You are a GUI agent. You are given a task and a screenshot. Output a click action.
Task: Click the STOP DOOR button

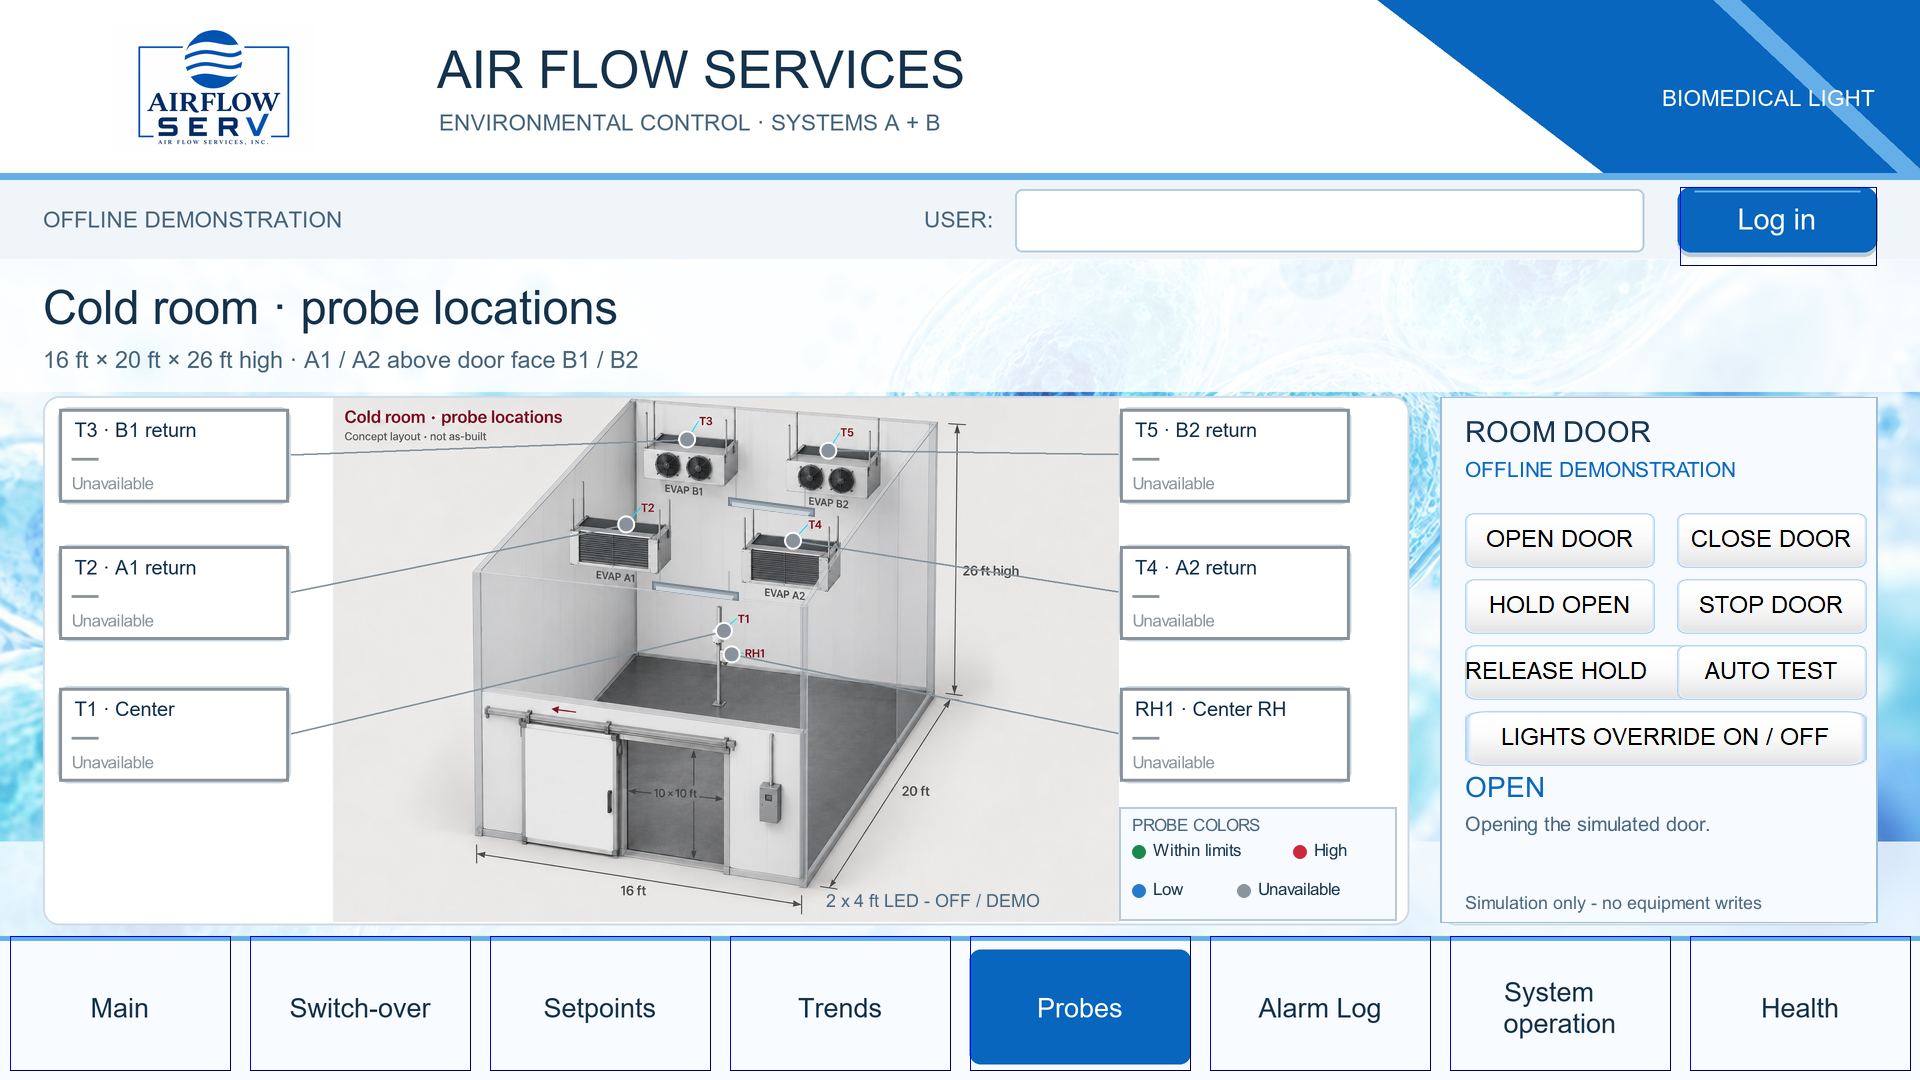(1771, 606)
